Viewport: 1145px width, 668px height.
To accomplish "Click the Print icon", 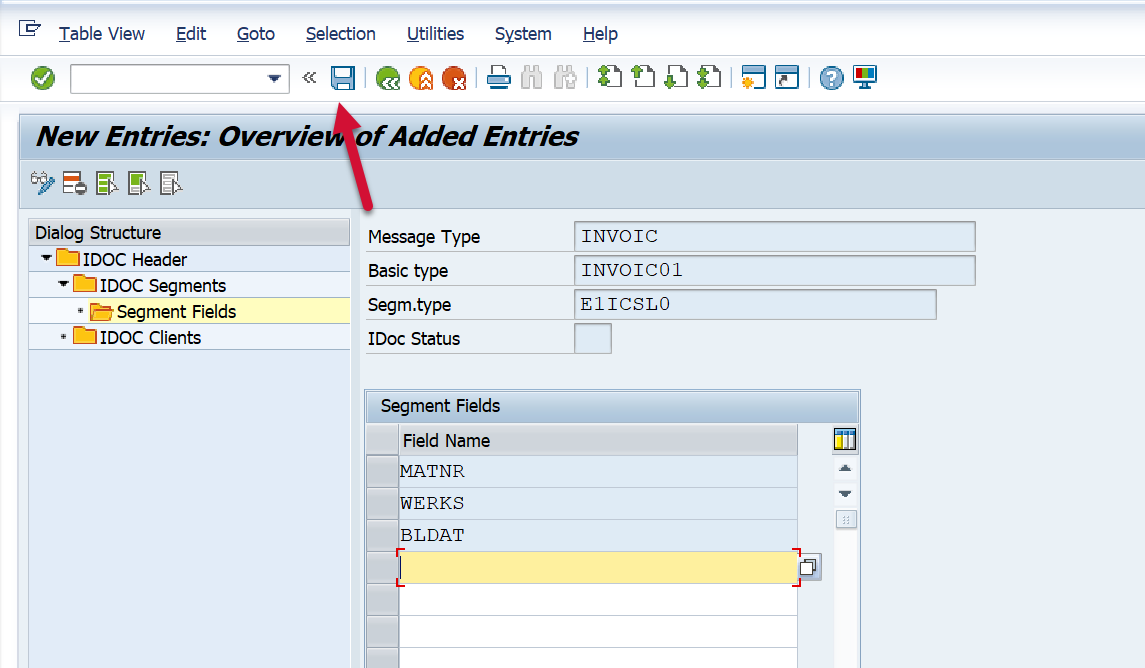I will pyautogui.click(x=499, y=78).
